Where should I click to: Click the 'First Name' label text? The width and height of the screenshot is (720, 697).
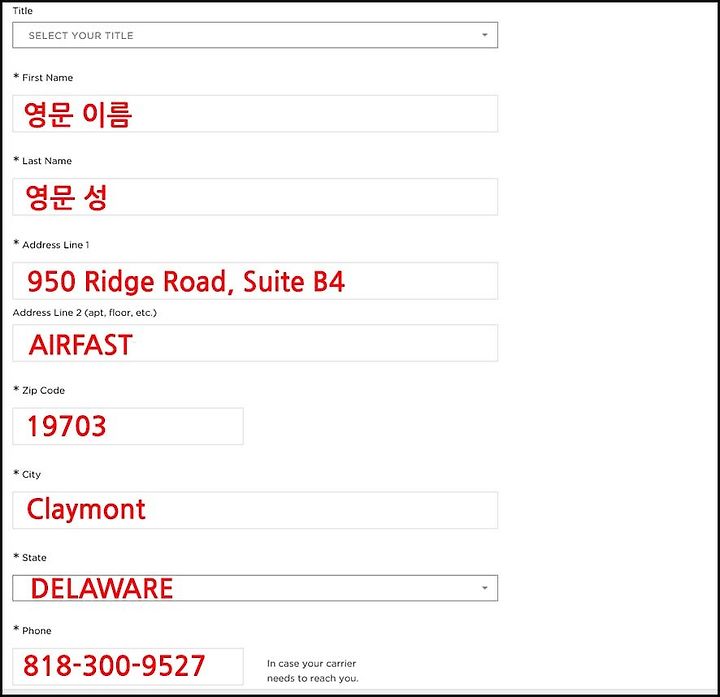[47, 78]
